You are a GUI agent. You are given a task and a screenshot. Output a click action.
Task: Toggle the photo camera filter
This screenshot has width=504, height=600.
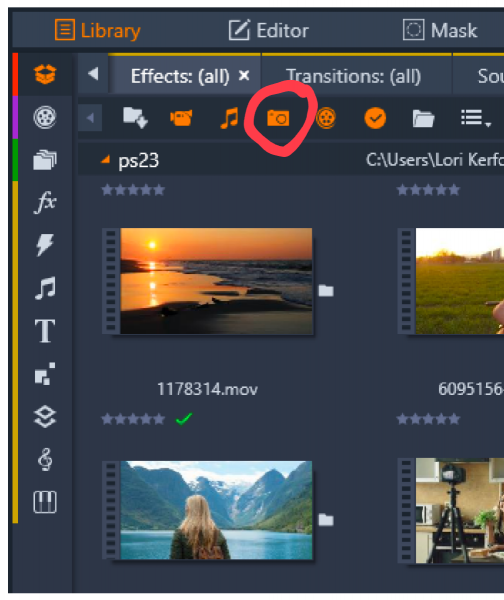tap(278, 118)
